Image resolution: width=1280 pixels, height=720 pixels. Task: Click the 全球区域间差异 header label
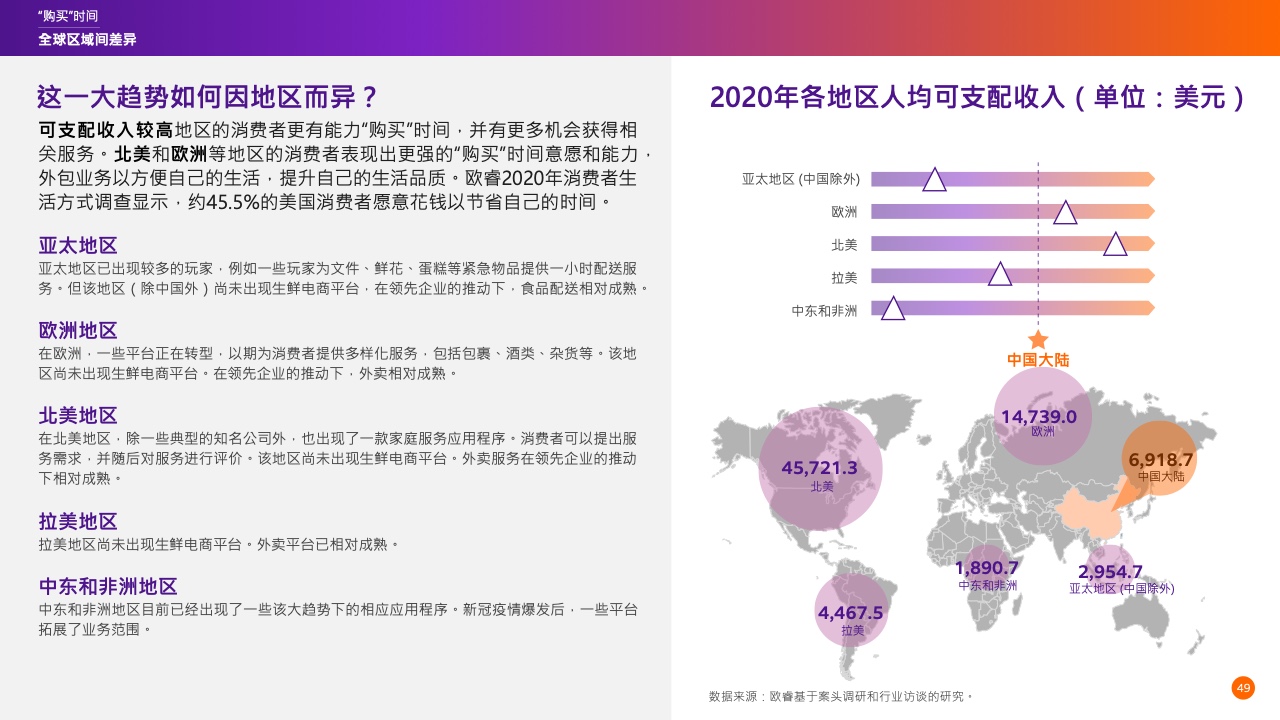(87, 39)
